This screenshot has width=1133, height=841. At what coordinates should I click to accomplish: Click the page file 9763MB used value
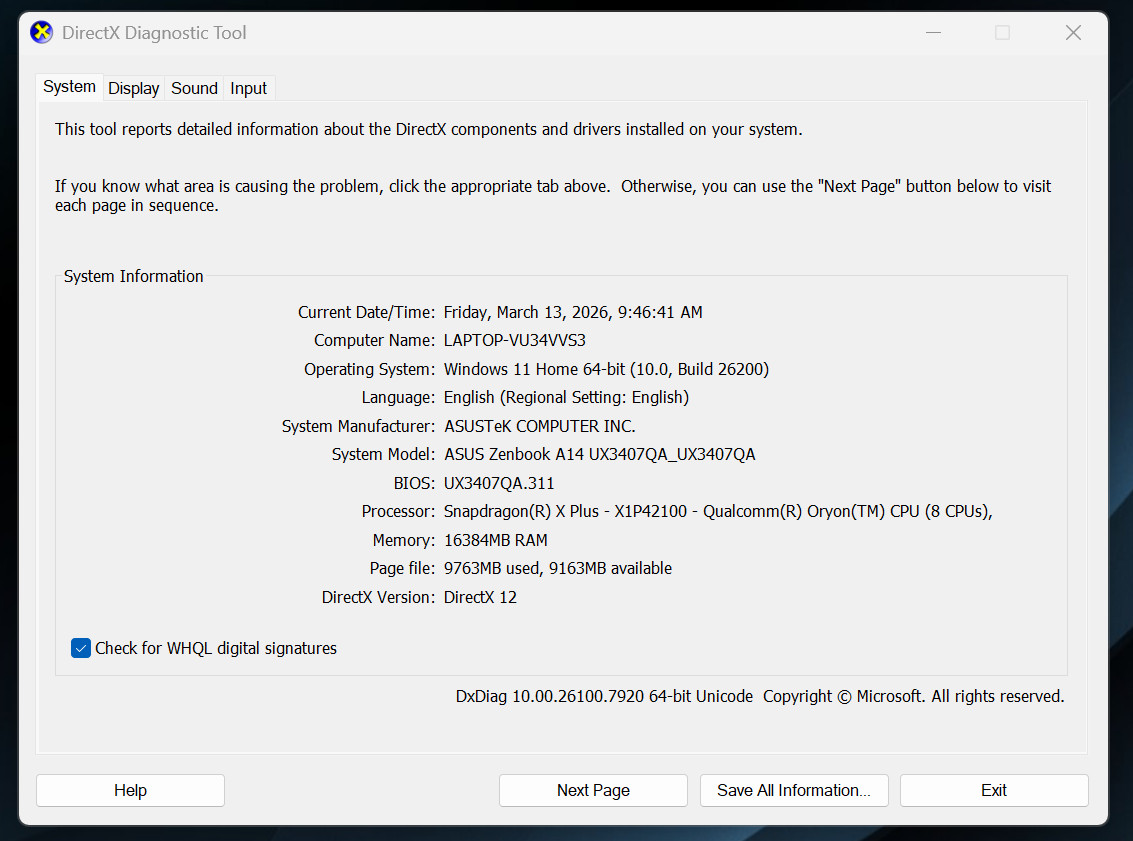558,569
